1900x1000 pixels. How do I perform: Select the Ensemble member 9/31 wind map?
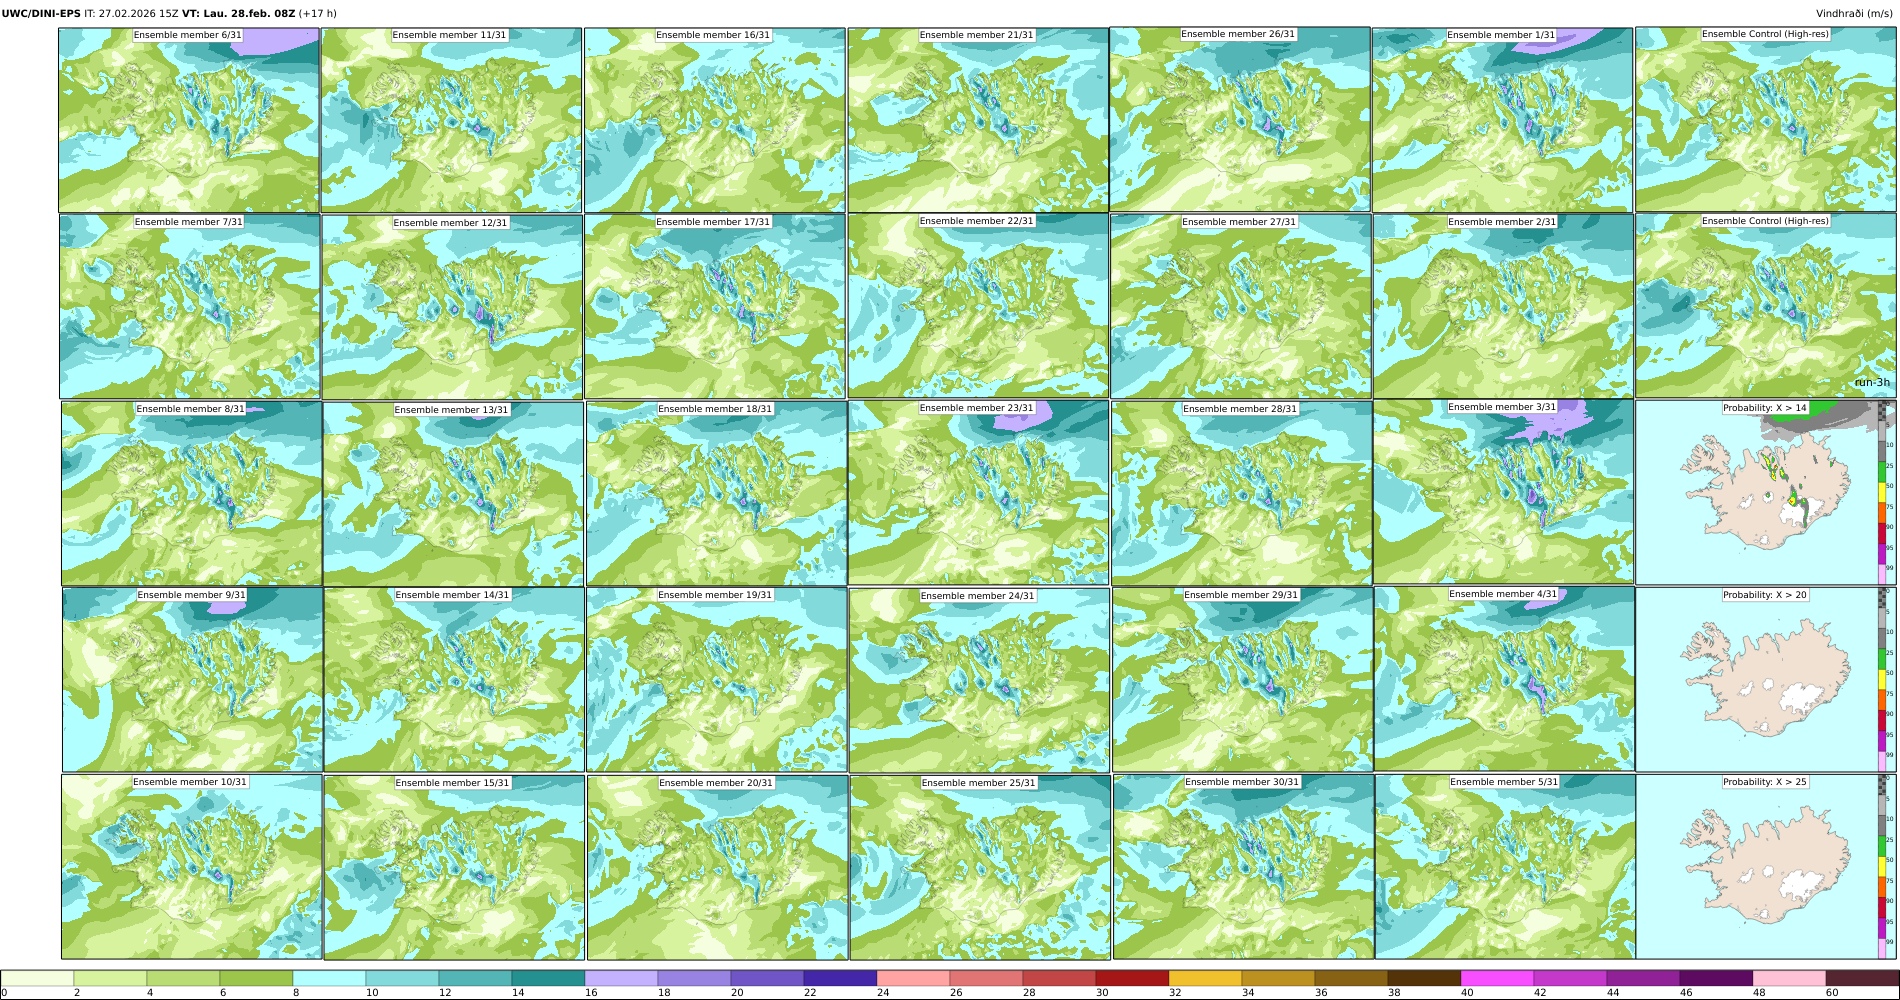pos(192,680)
